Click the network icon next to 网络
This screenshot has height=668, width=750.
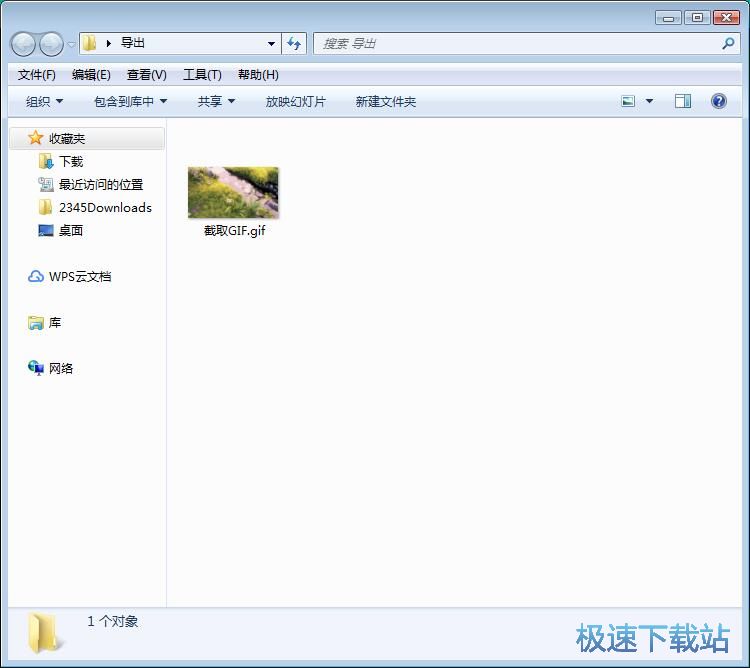point(36,368)
